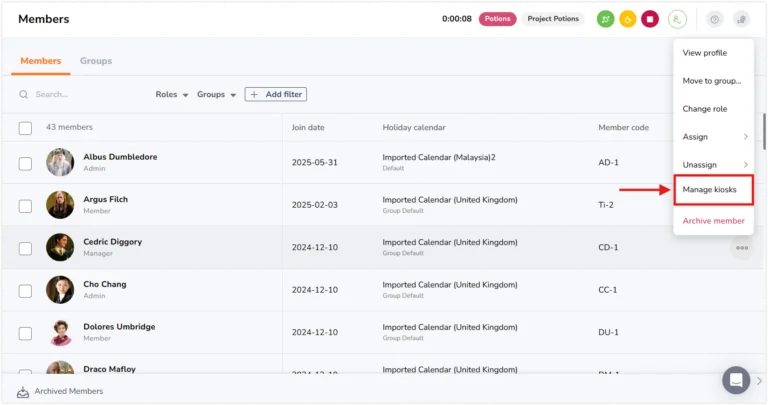Image resolution: width=768 pixels, height=405 pixels.
Task: Open the help question mark icon
Action: pyautogui.click(x=715, y=19)
